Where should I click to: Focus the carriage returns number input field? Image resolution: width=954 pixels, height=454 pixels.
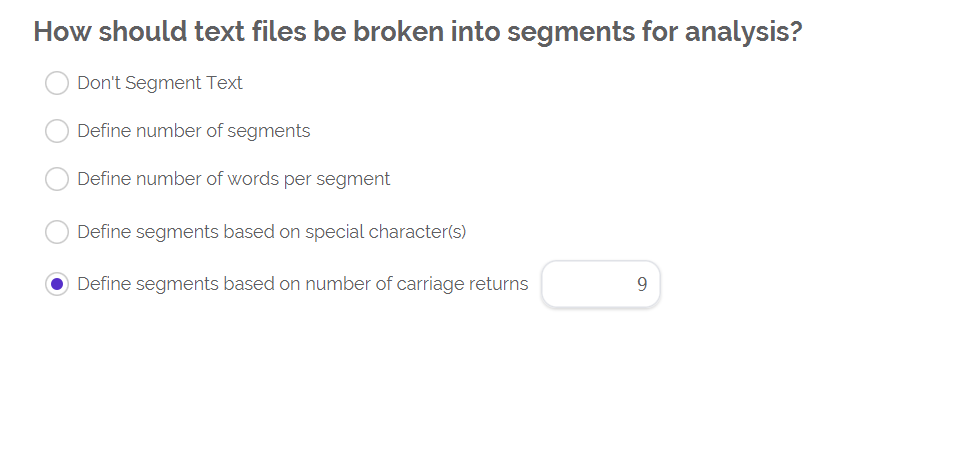click(x=600, y=285)
